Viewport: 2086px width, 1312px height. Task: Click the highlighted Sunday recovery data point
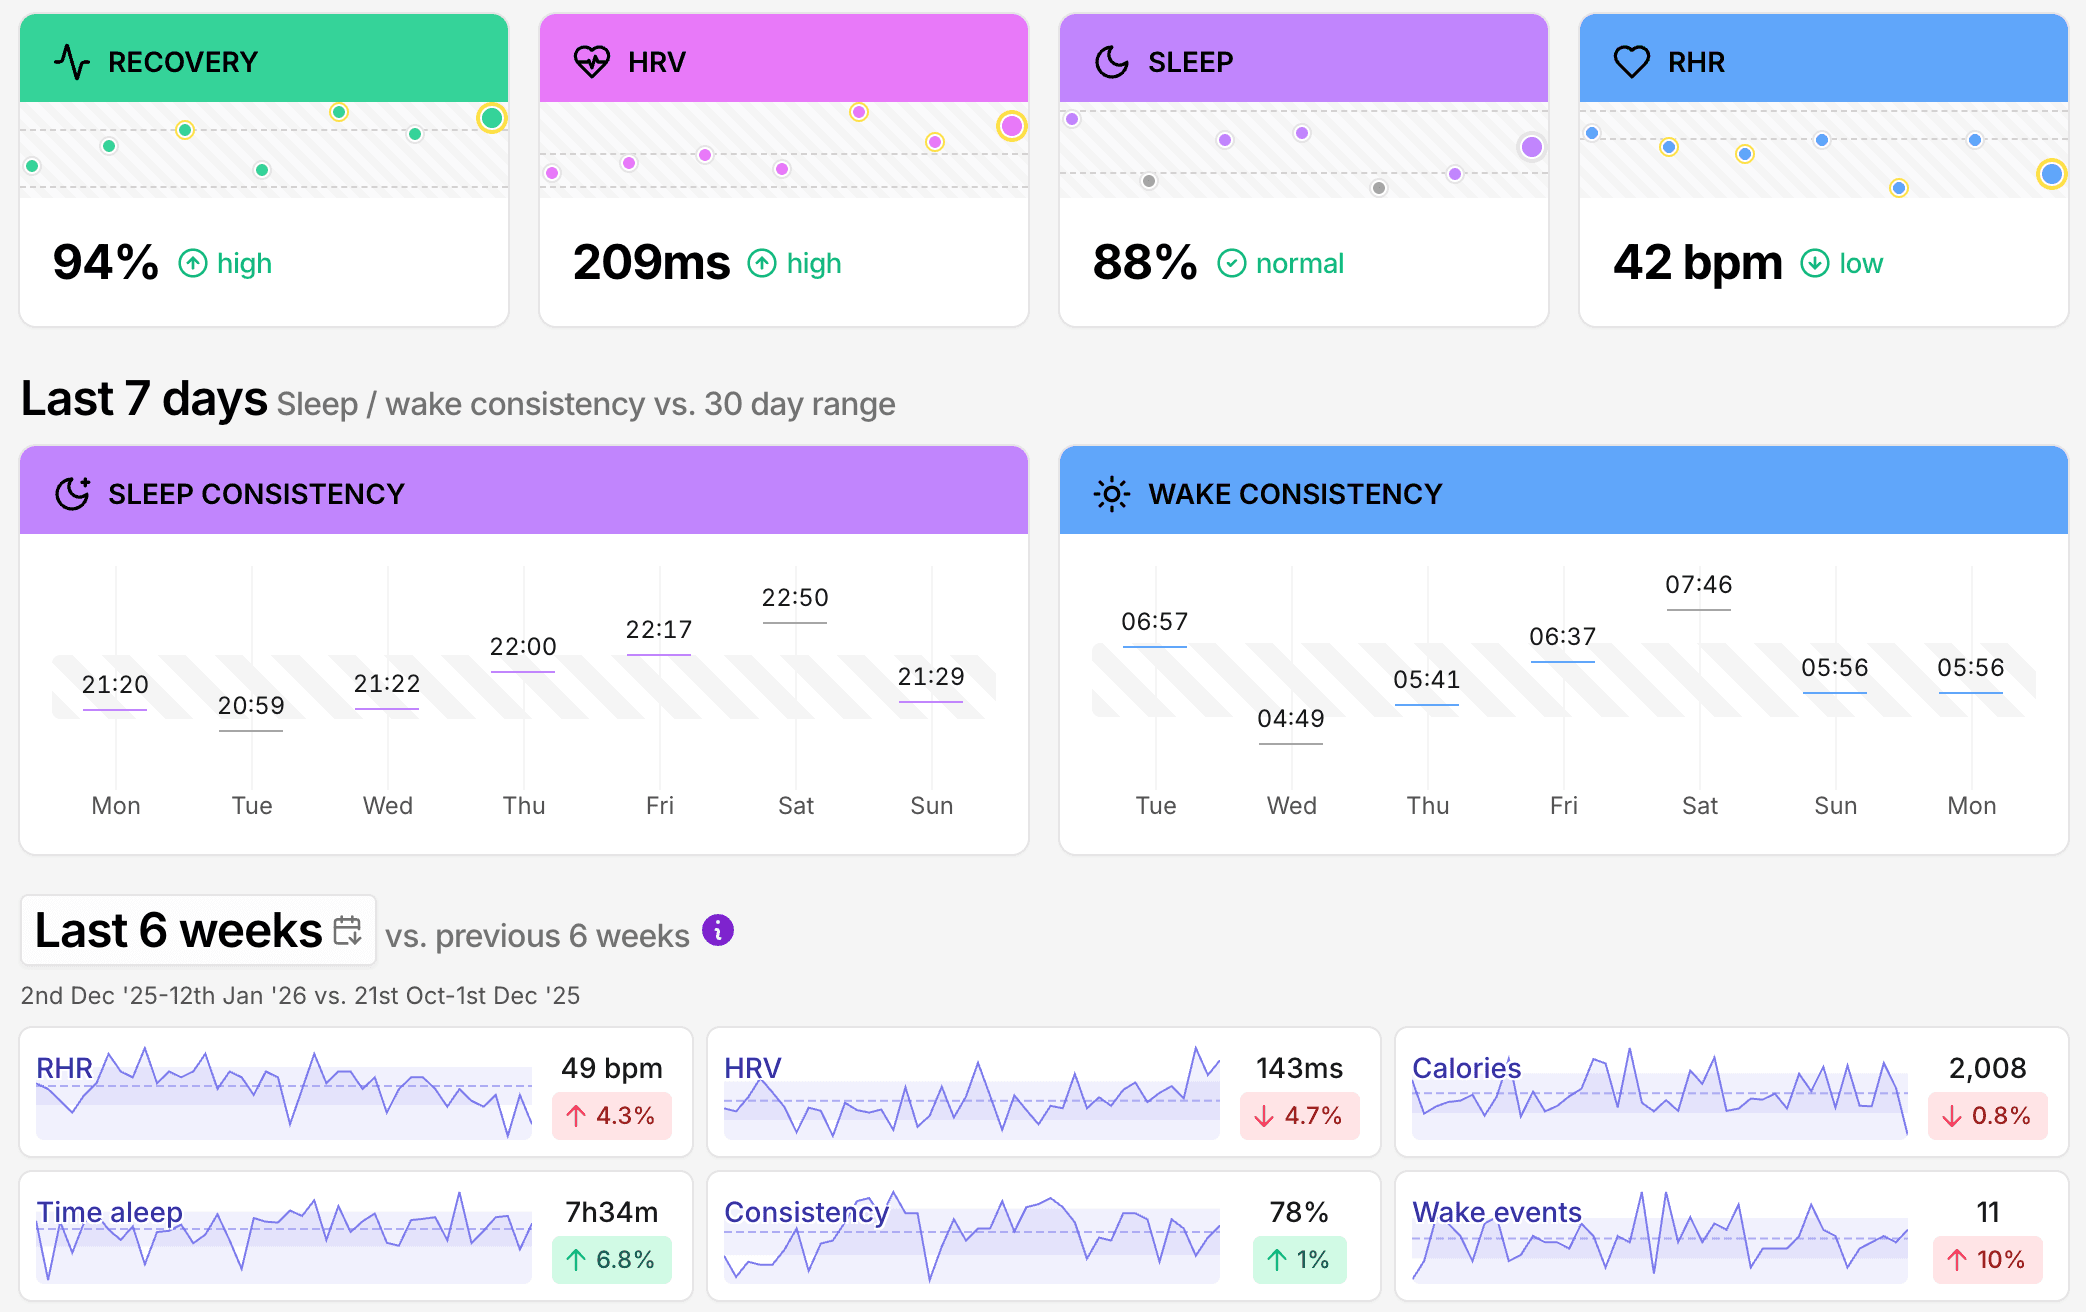pyautogui.click(x=491, y=118)
